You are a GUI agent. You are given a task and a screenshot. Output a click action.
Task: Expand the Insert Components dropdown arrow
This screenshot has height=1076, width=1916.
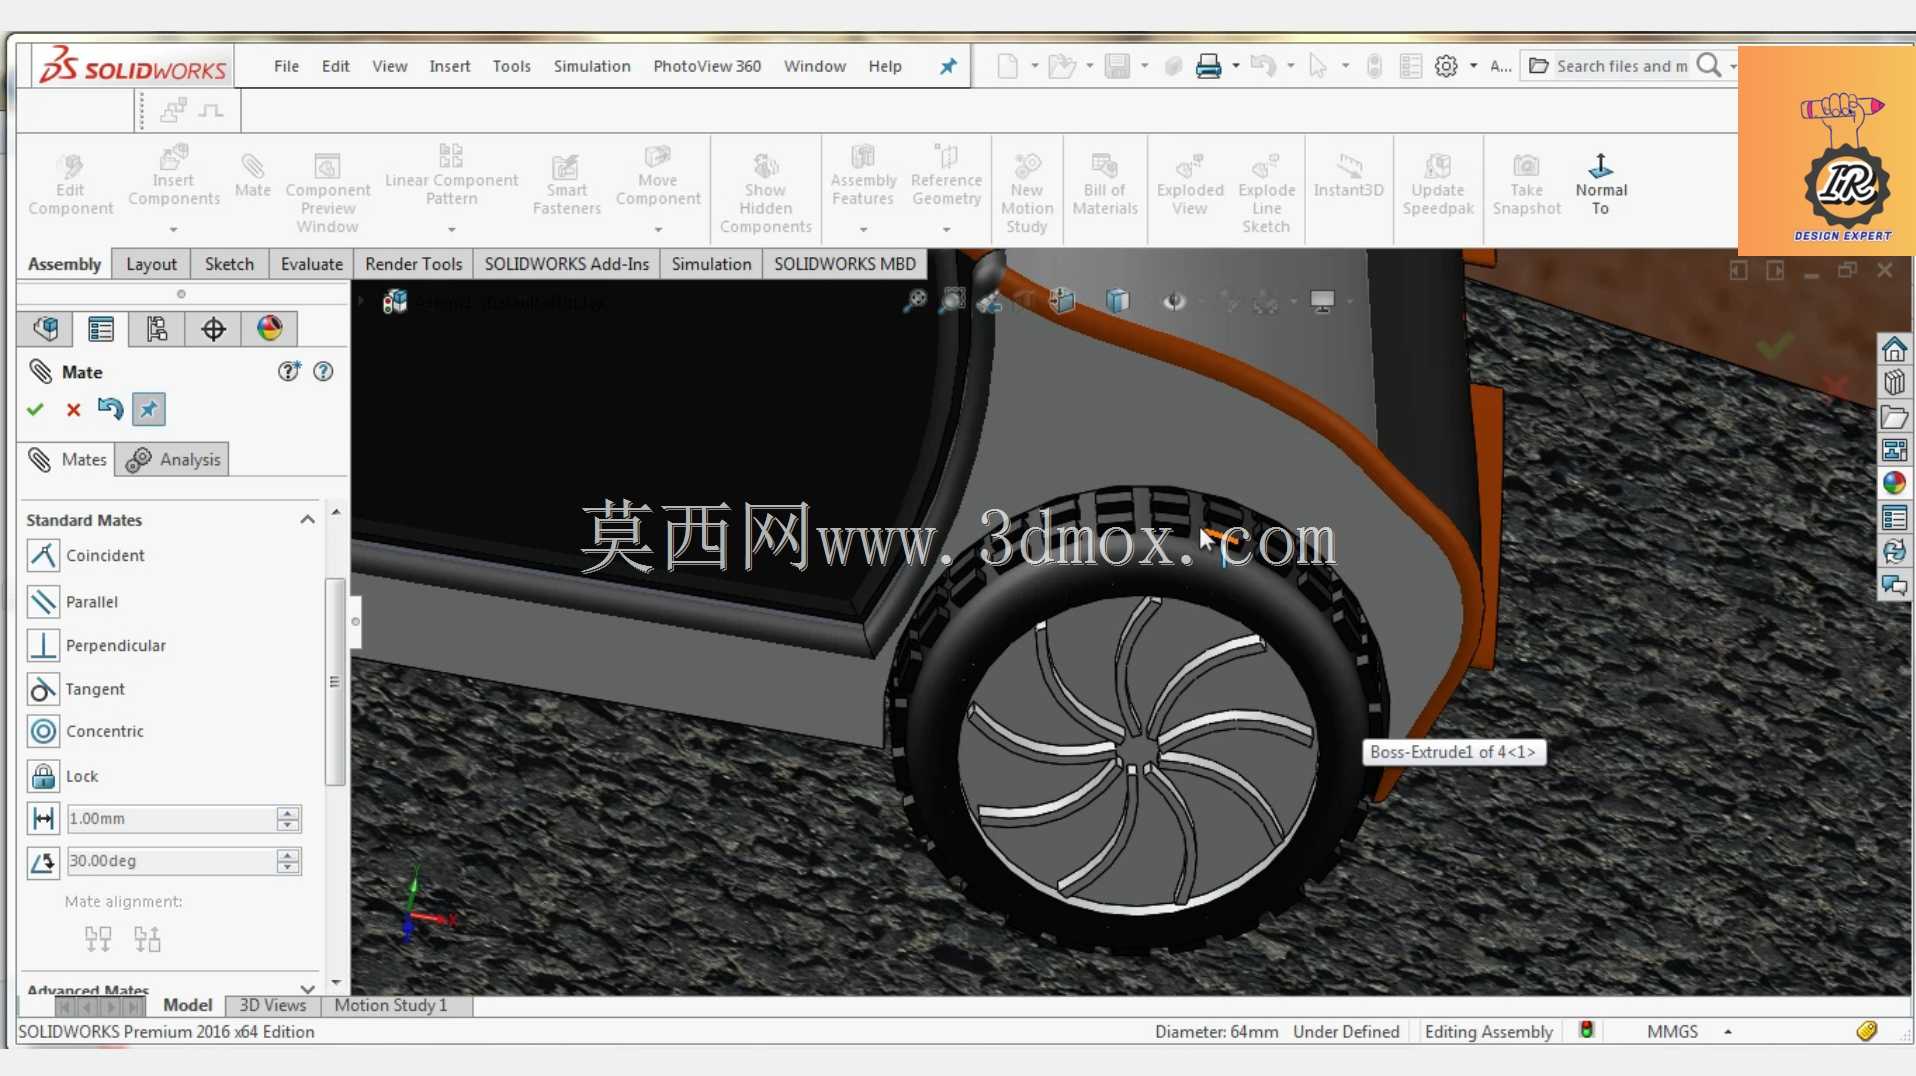click(x=173, y=230)
